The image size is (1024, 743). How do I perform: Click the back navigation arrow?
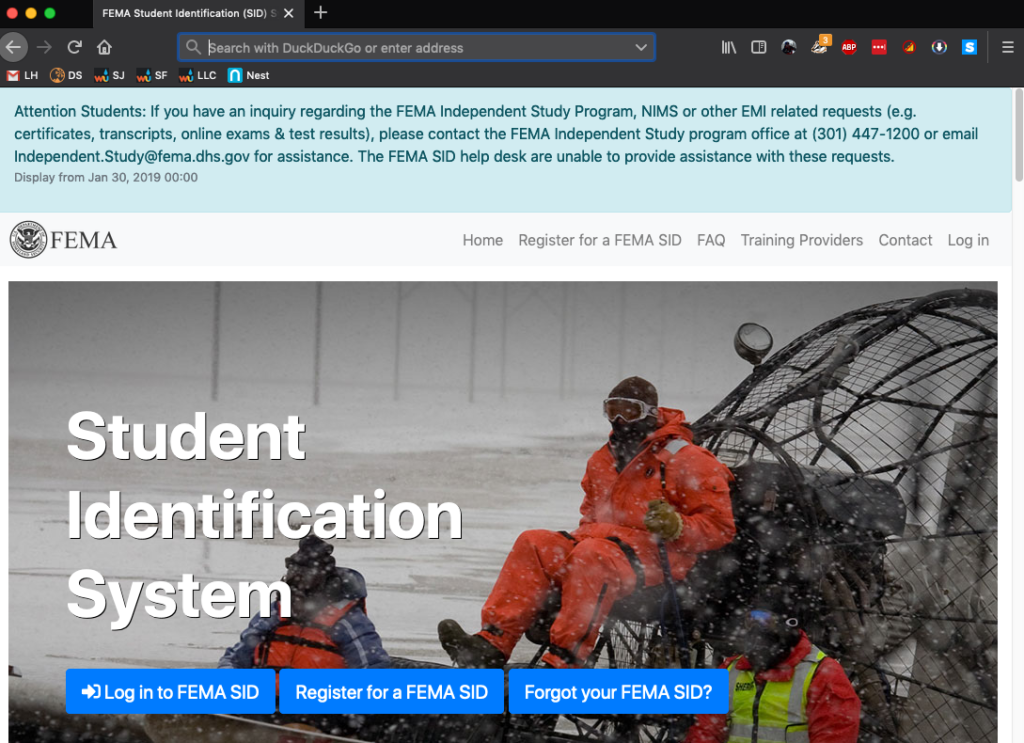[13, 47]
